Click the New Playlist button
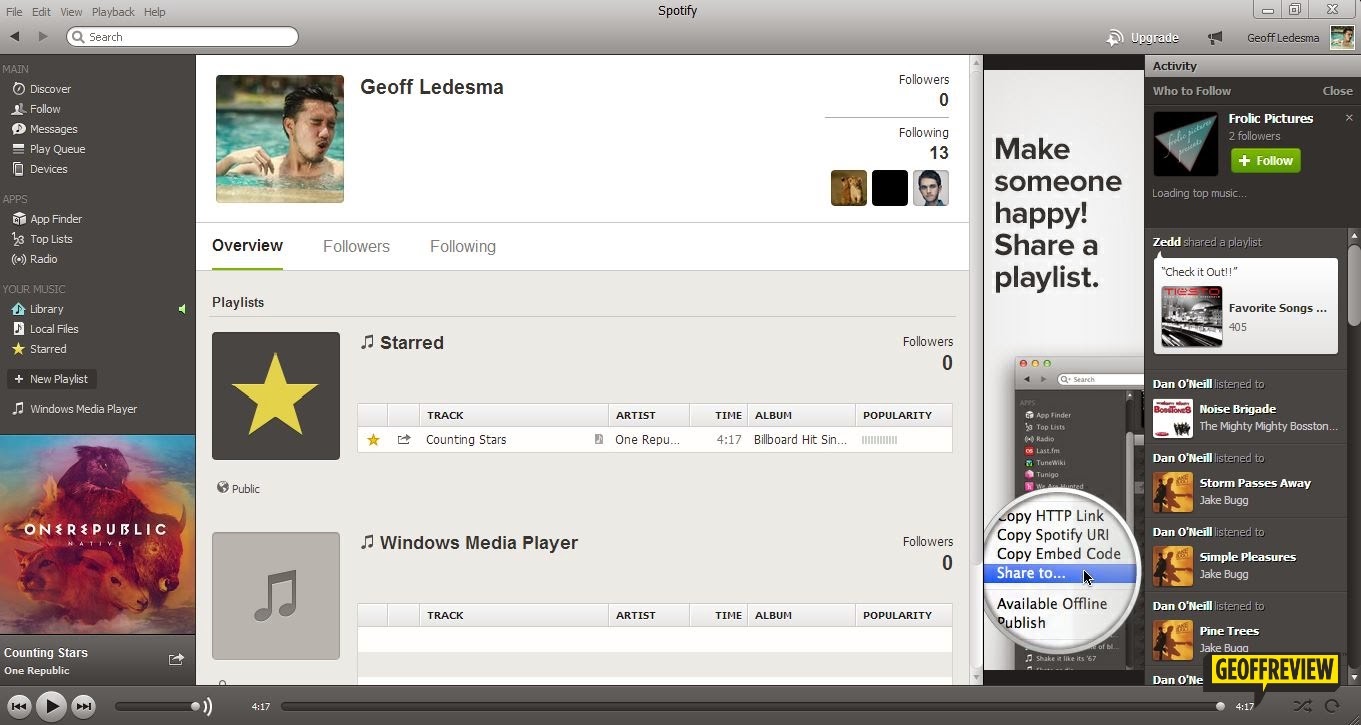1361x725 pixels. [51, 379]
